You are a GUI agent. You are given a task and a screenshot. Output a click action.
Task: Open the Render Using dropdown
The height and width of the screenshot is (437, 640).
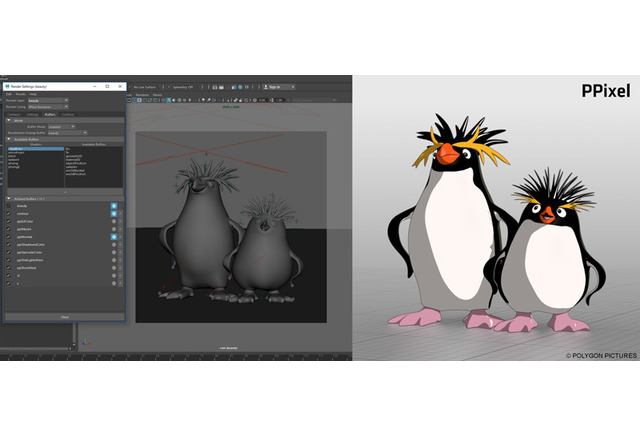pyautogui.click(x=50, y=107)
